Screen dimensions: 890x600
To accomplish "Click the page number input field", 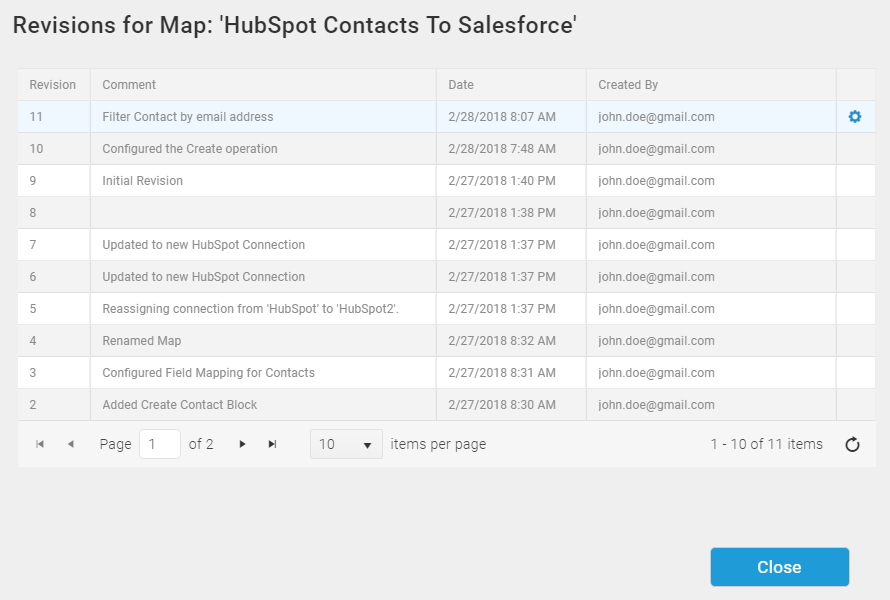I will pos(160,444).
